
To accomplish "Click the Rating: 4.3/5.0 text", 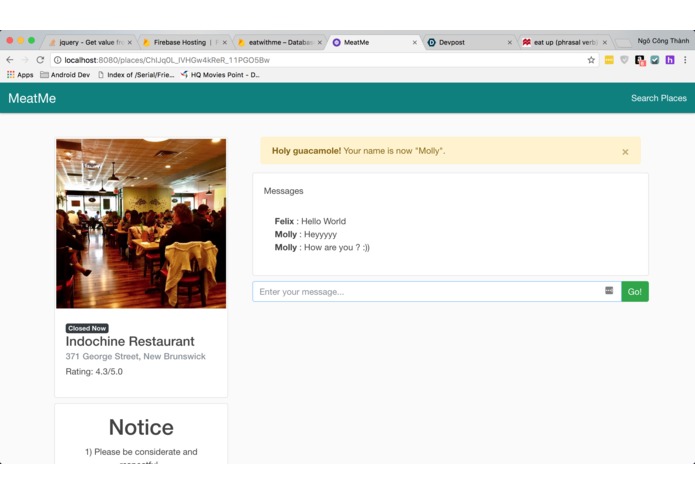I will coord(94,371).
